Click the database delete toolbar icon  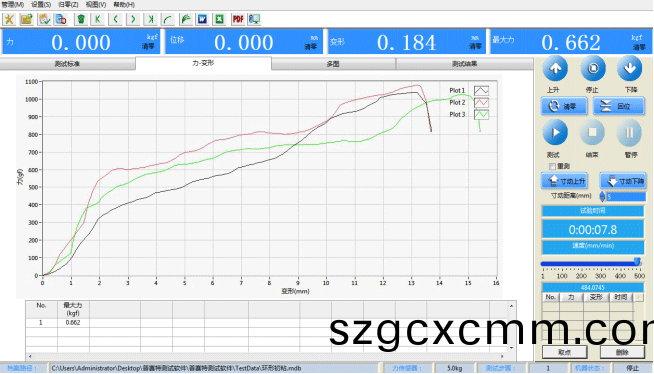[61, 19]
